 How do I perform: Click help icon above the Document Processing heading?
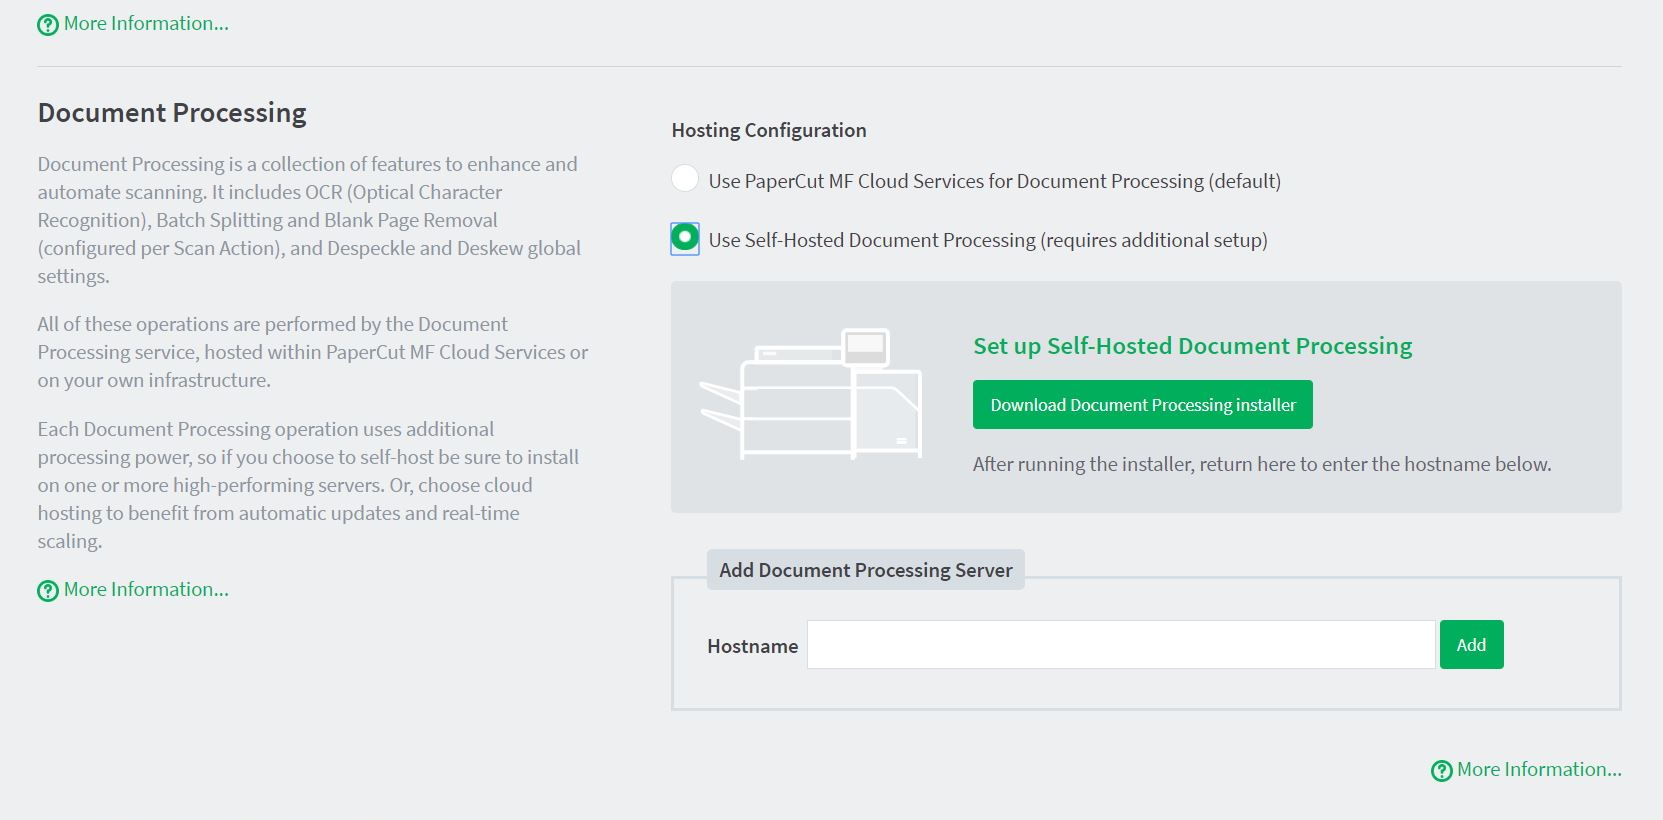point(48,25)
